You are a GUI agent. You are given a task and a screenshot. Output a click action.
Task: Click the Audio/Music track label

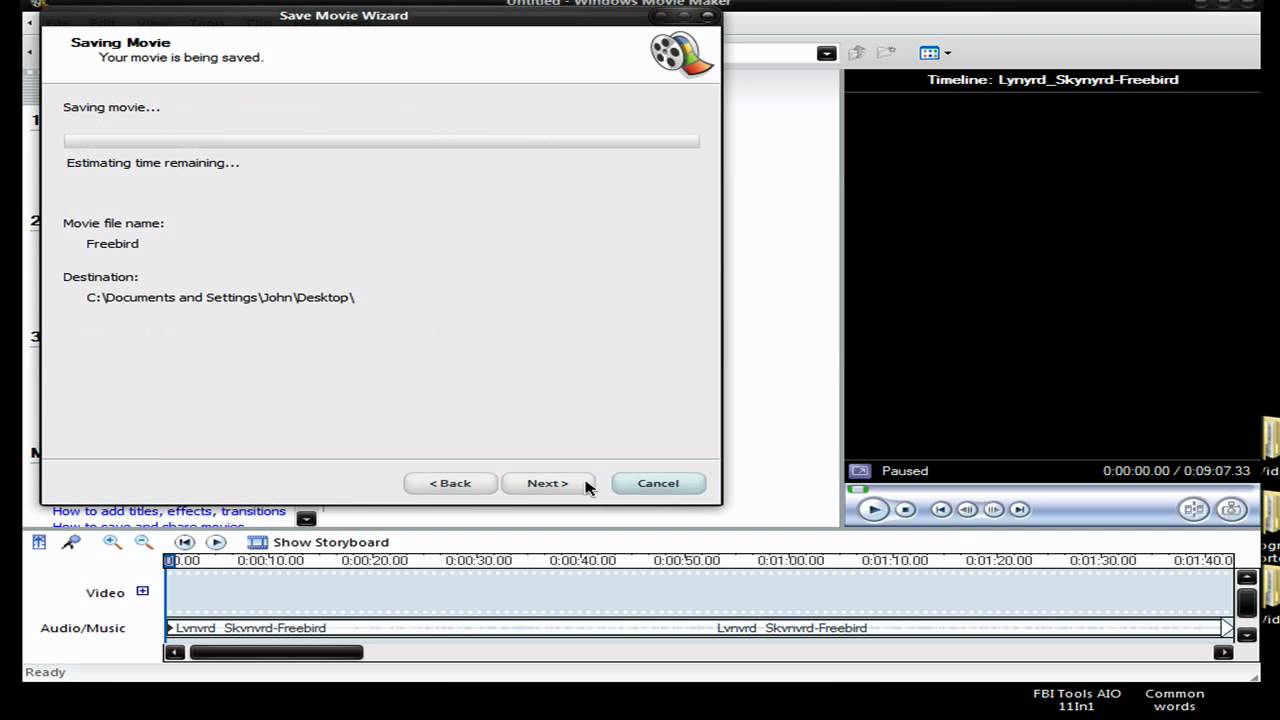[83, 628]
